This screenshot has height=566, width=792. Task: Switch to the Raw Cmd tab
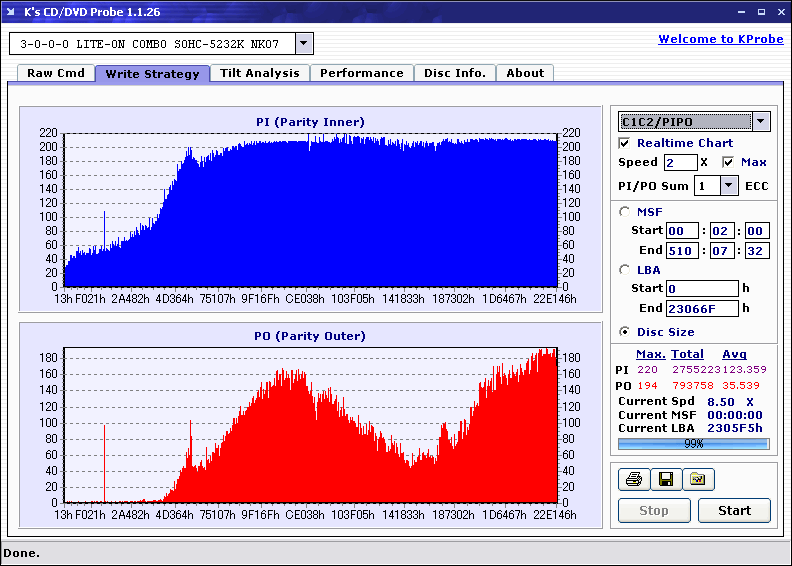click(x=56, y=73)
